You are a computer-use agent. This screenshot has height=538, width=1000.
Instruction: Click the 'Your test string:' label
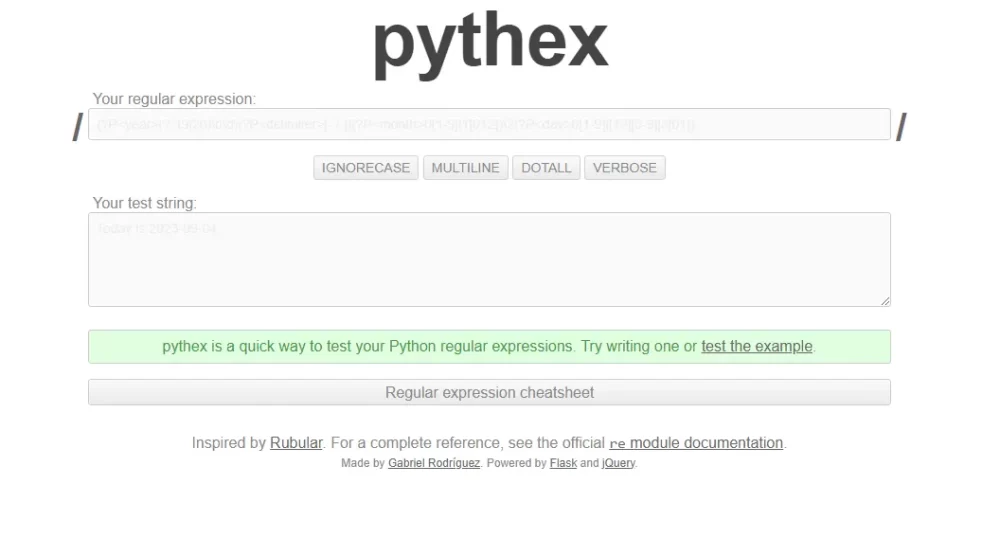145,203
